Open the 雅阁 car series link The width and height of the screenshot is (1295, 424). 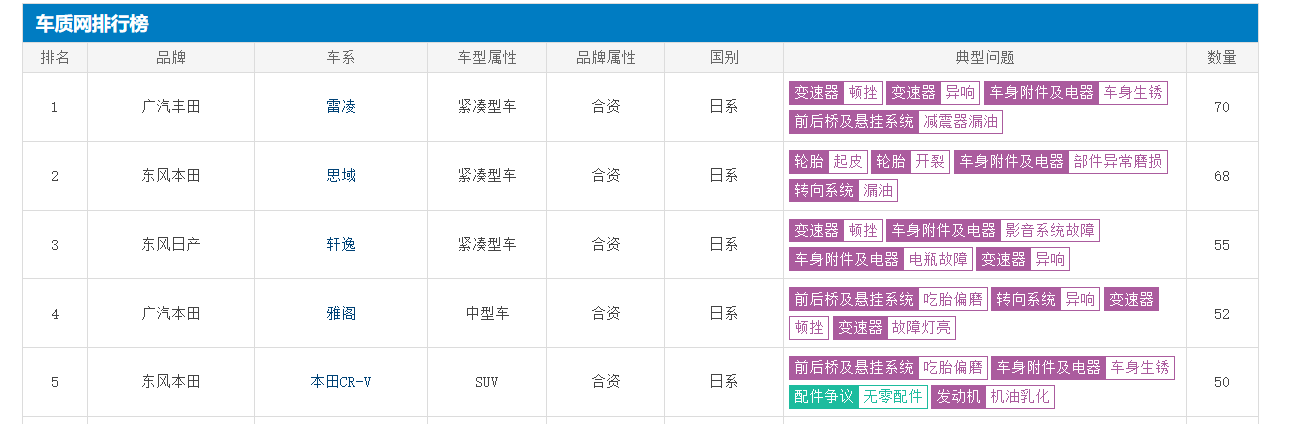coord(341,314)
